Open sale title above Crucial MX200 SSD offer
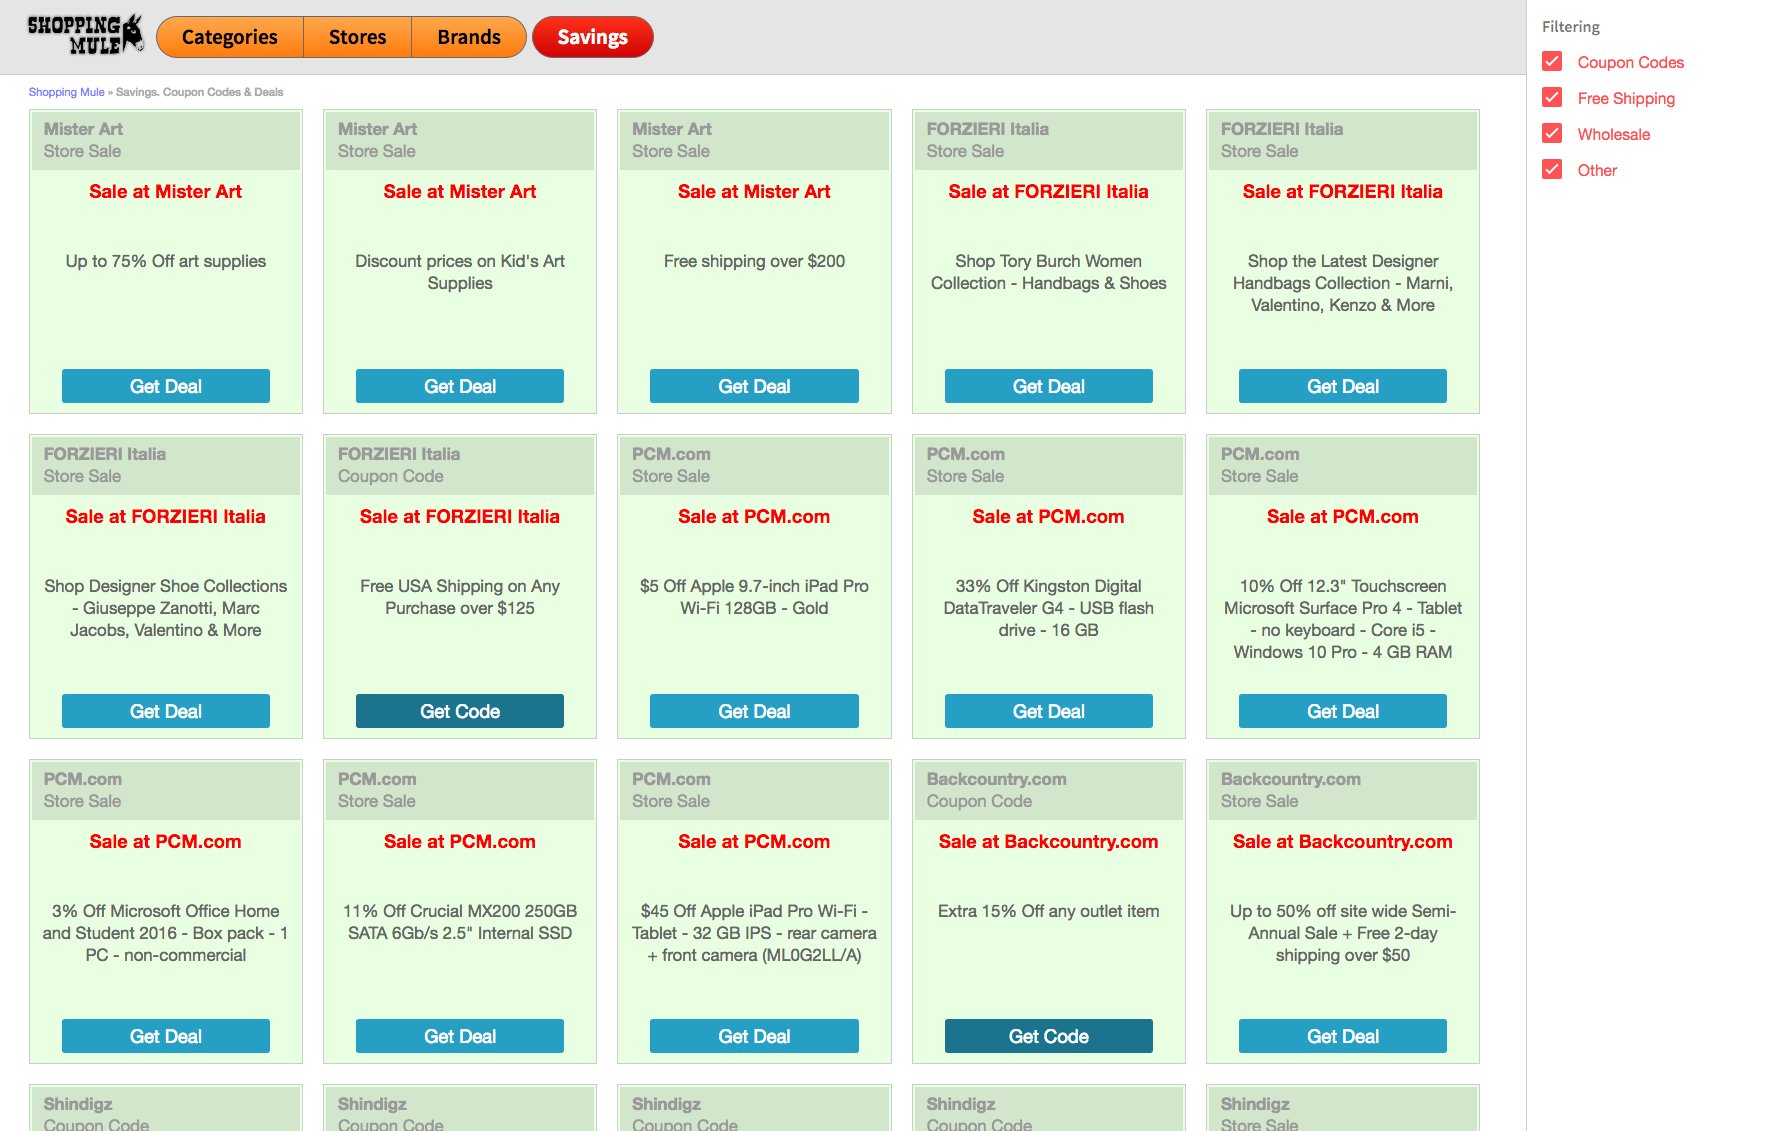Image resolution: width=1773 pixels, height=1131 pixels. [460, 842]
